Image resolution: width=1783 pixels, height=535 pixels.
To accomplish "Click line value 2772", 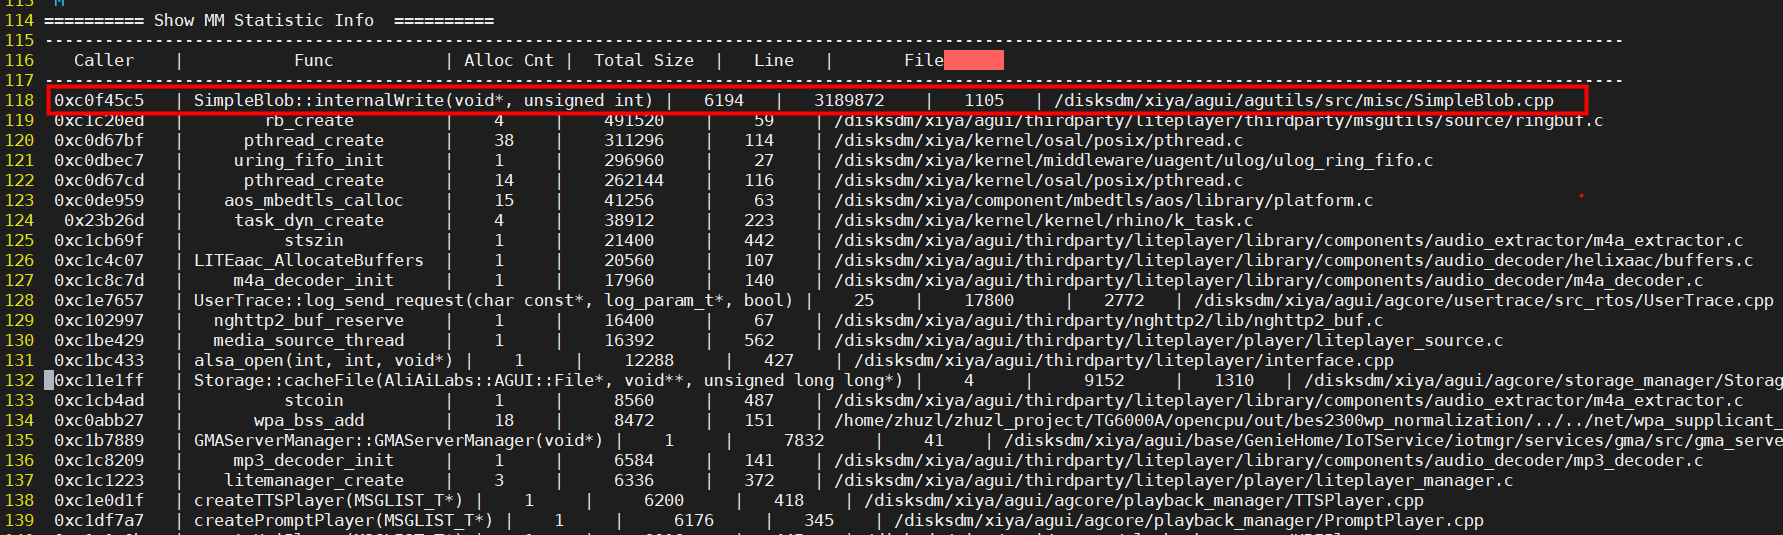I will coord(1124,300).
